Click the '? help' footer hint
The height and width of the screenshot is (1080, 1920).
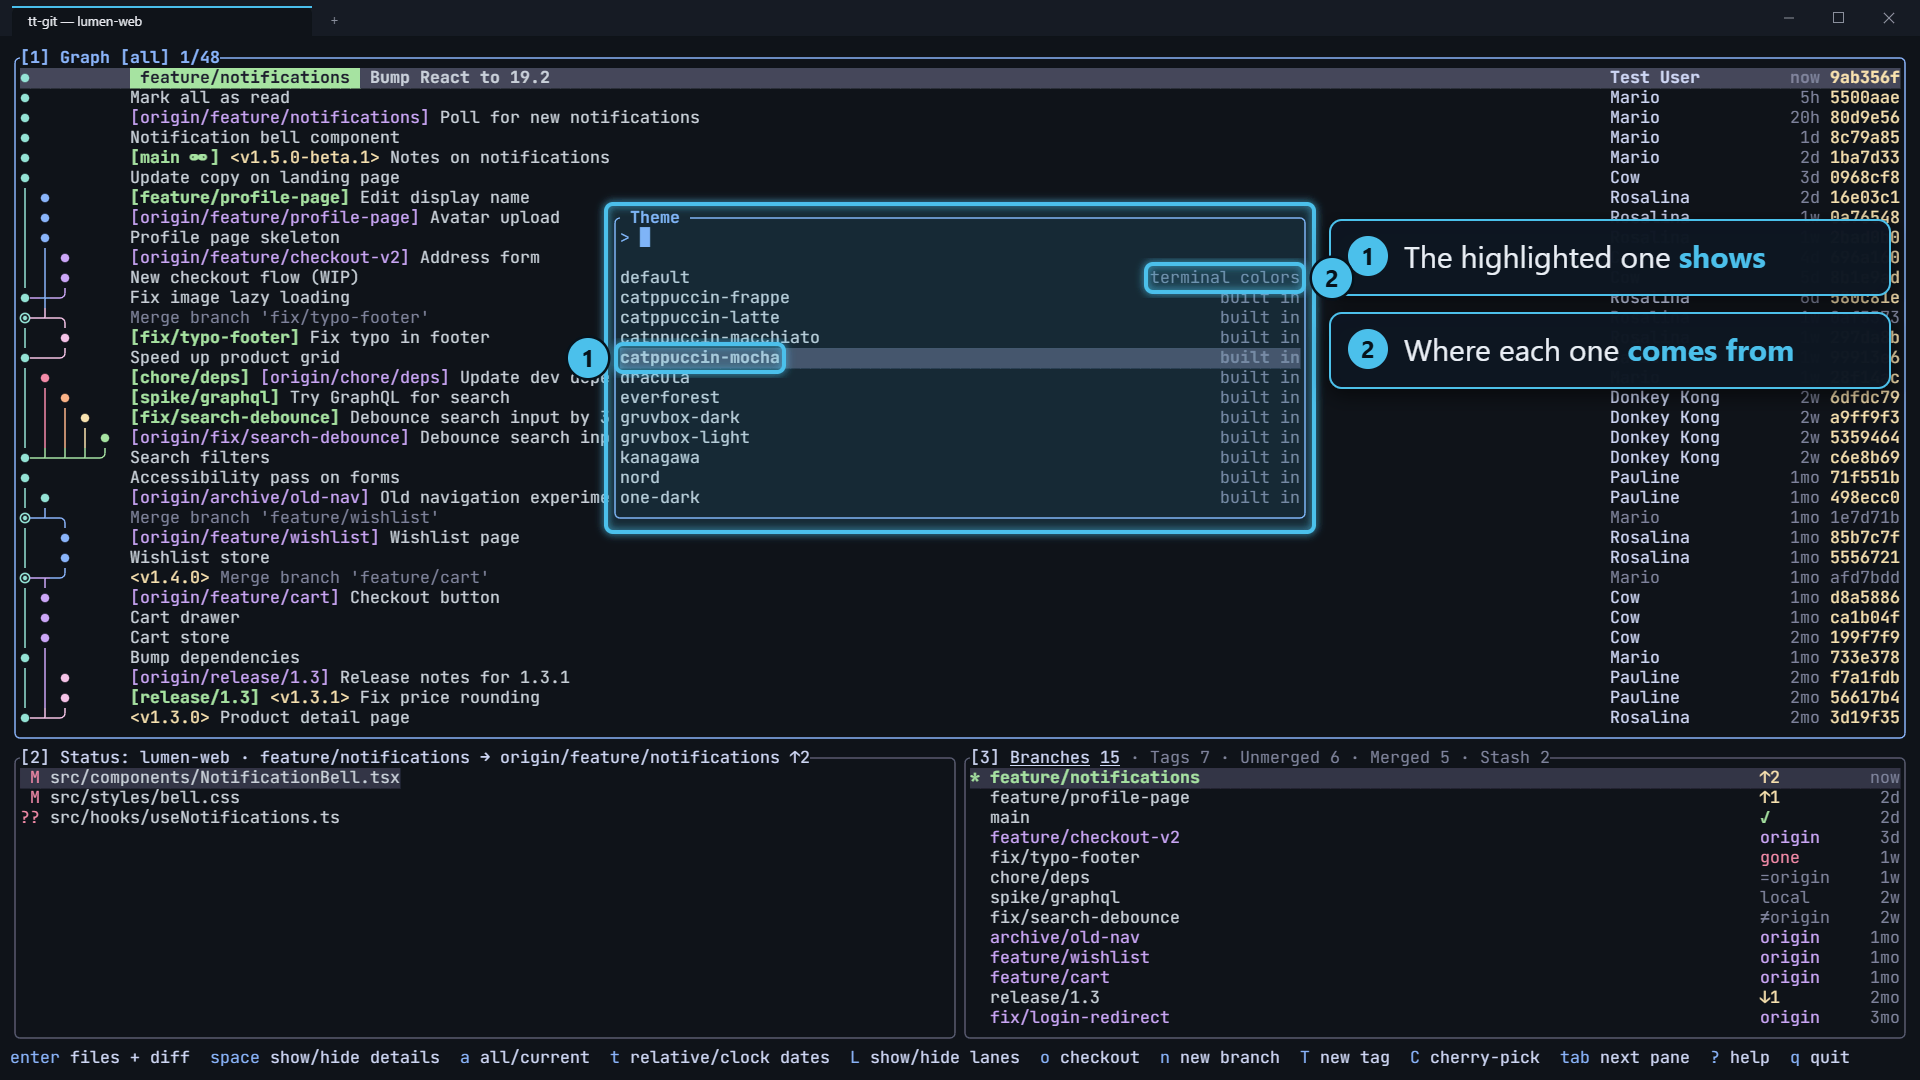(1740, 1057)
